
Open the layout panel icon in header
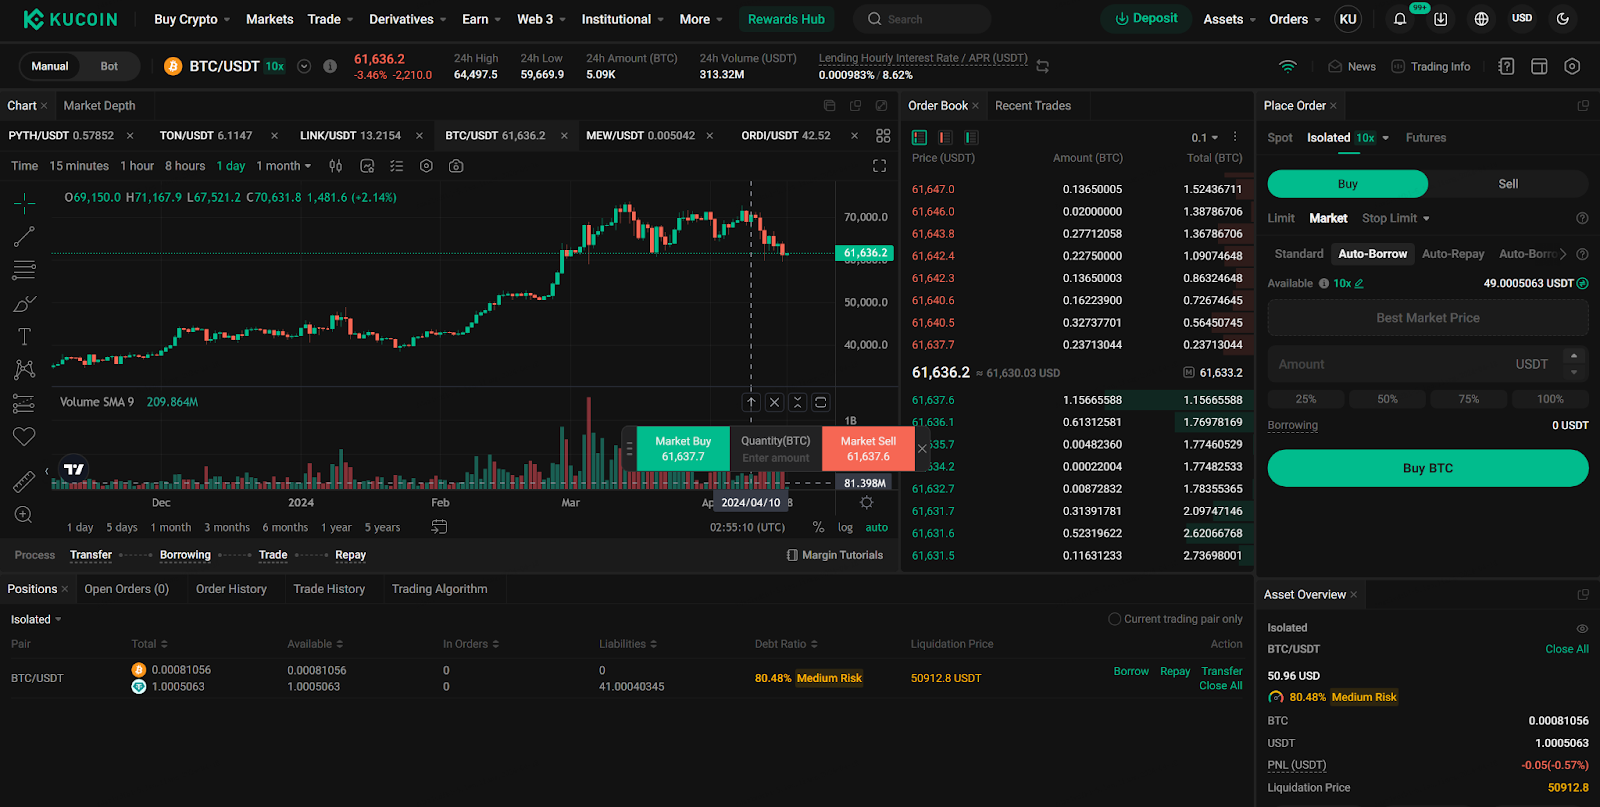pyautogui.click(x=1539, y=66)
